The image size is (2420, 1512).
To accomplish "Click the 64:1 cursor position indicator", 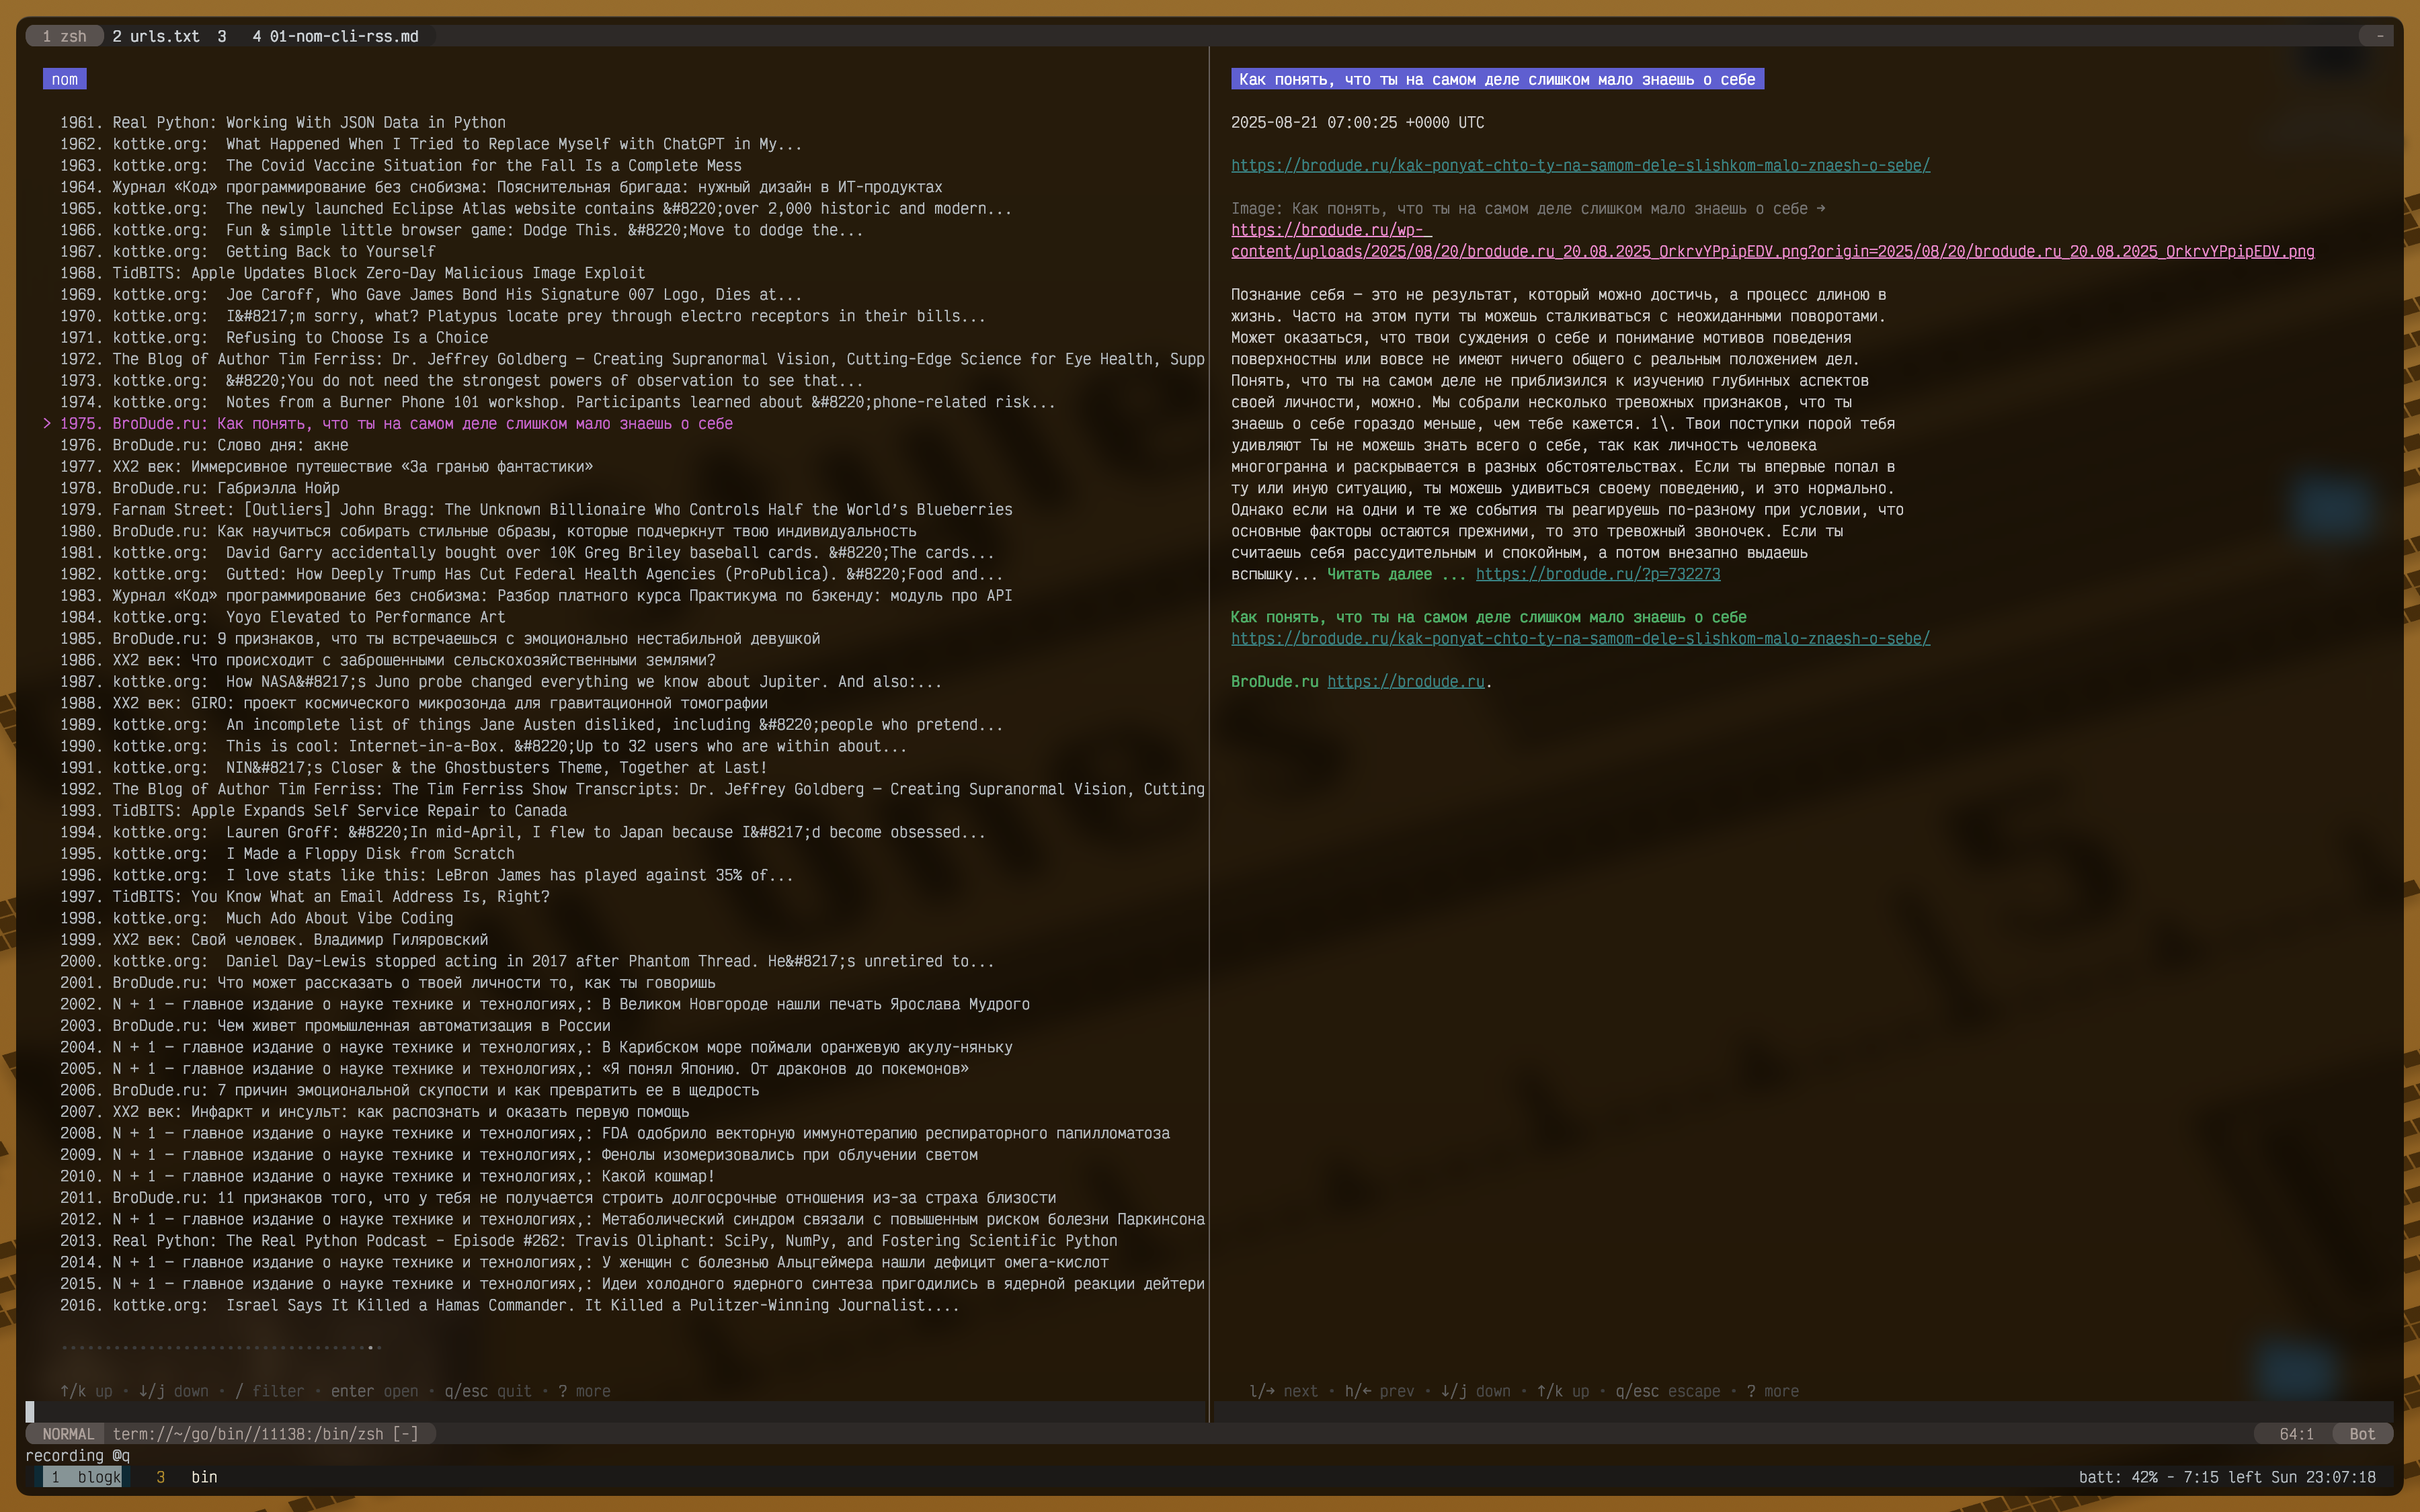I will tap(2296, 1434).
